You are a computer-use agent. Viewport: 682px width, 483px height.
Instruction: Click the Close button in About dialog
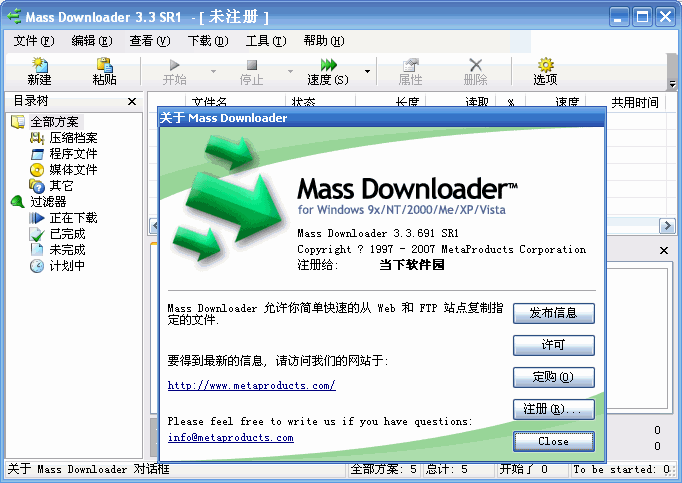point(554,442)
